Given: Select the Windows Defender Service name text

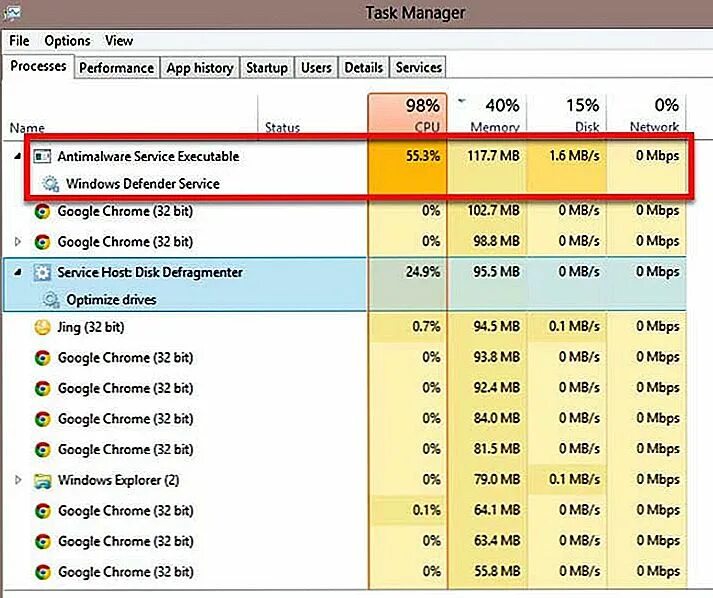Looking at the screenshot, I should [x=143, y=184].
